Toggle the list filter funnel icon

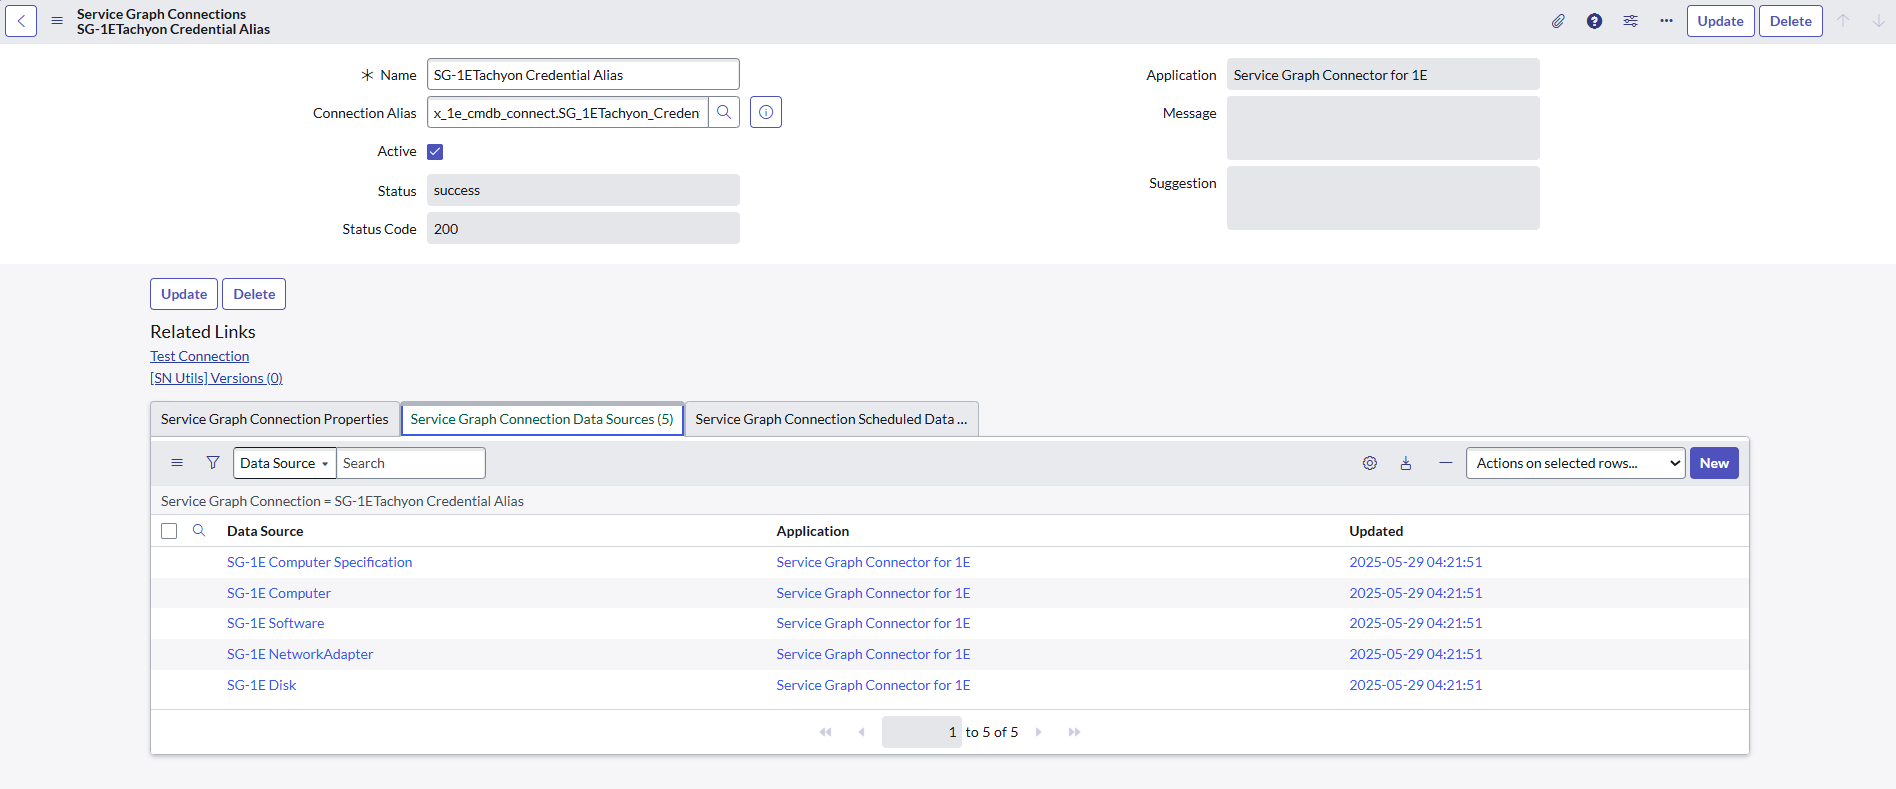pos(213,463)
